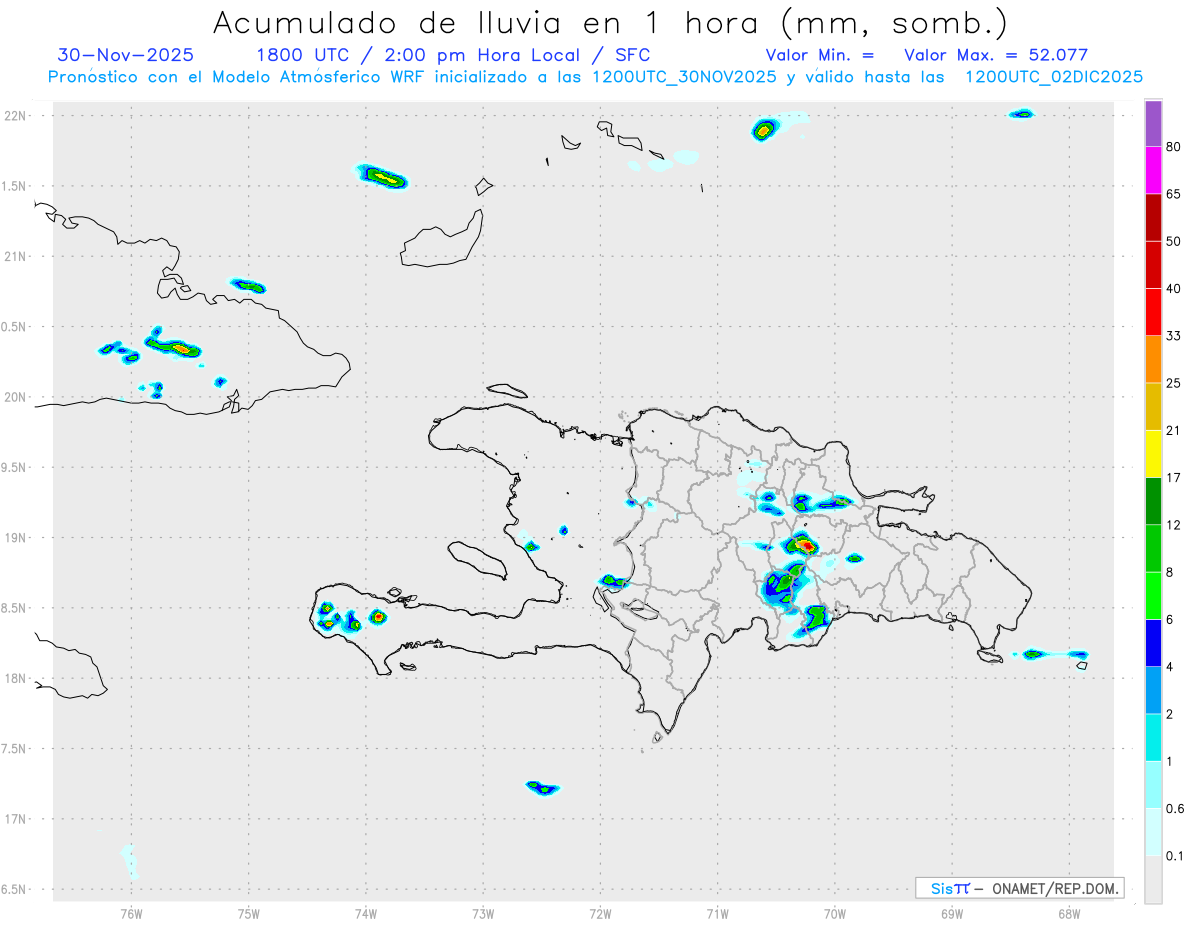
Task: Select the yellow legend swatch between 17 and 21
Action: (x=1153, y=453)
